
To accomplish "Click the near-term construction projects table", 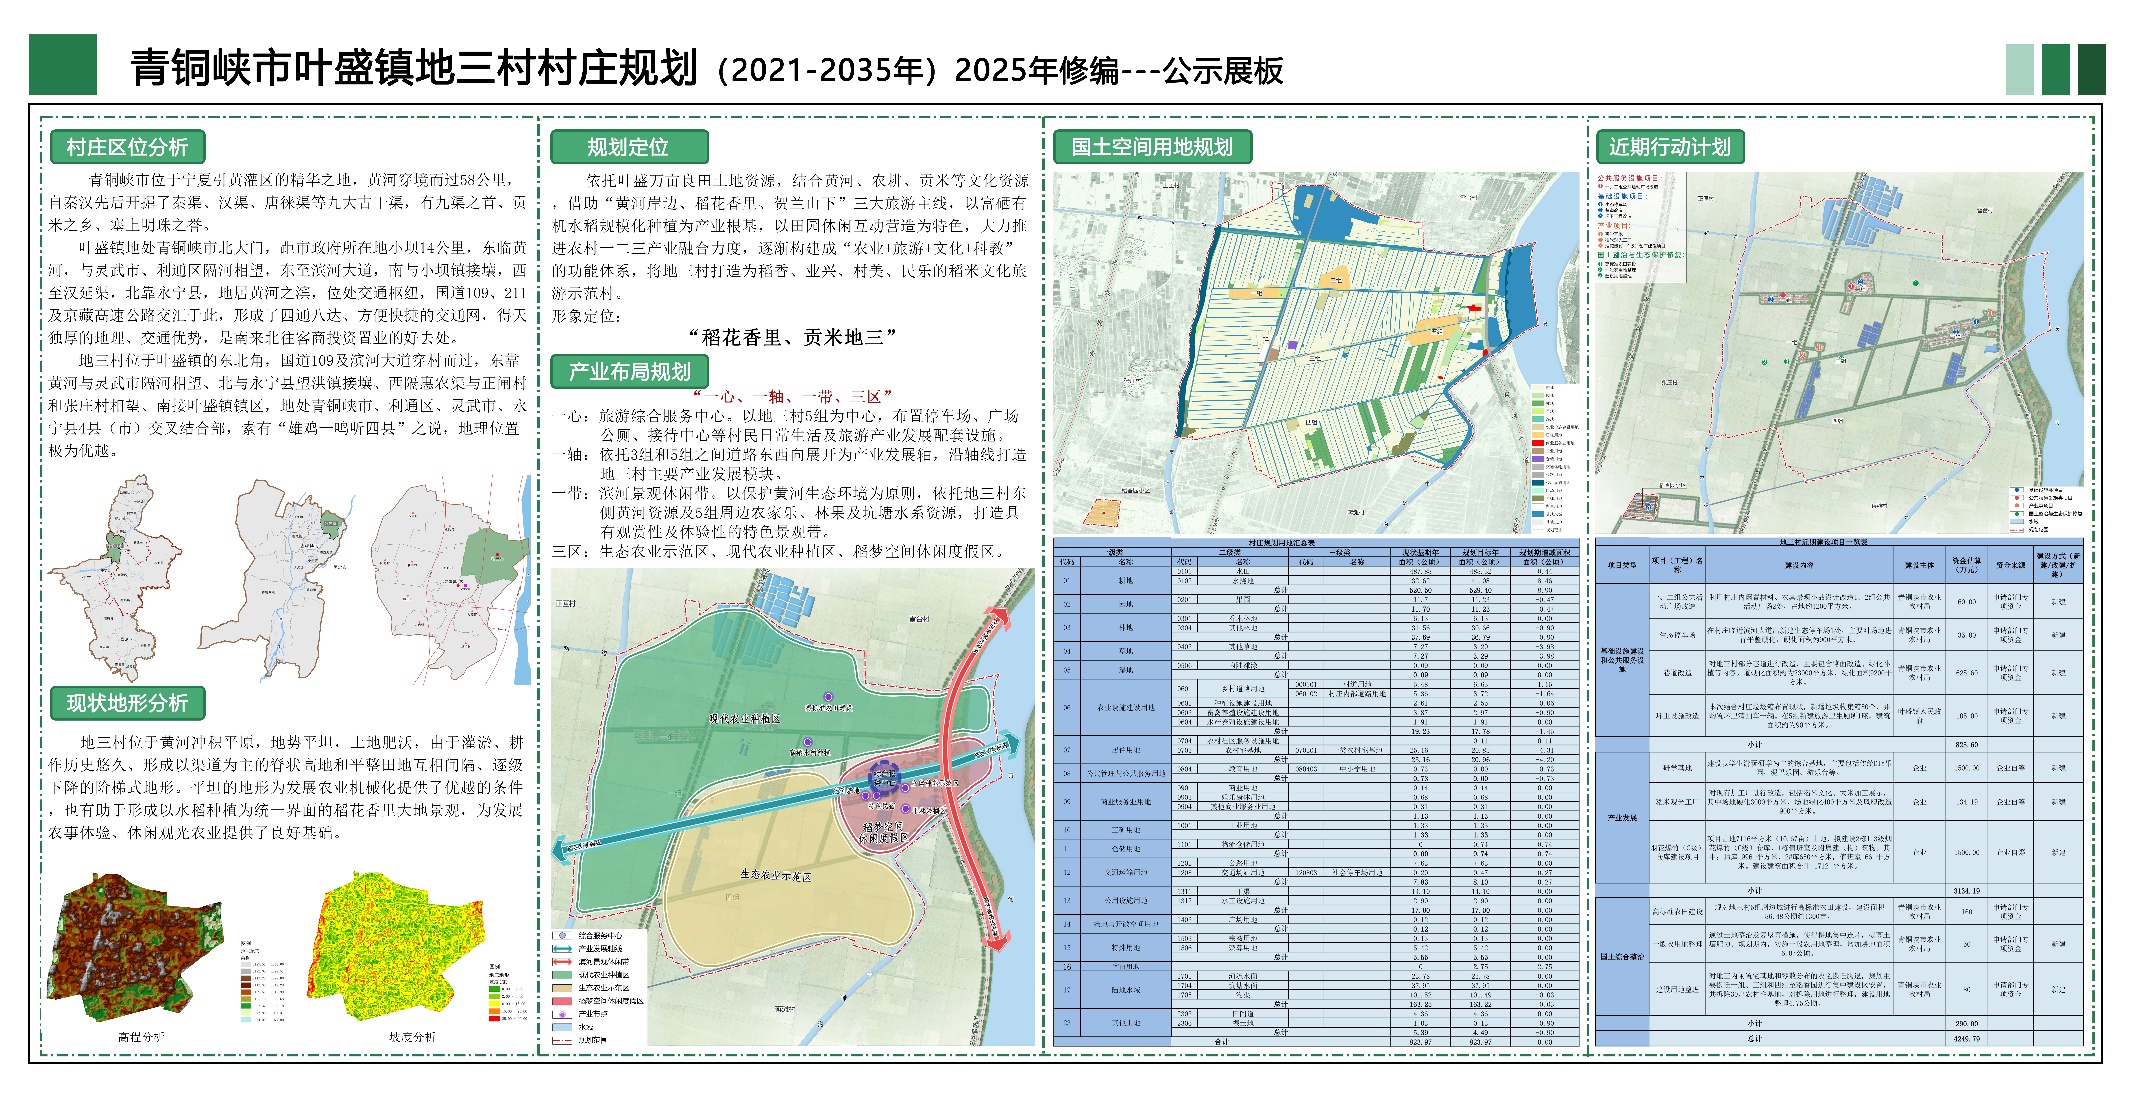I will [1839, 792].
